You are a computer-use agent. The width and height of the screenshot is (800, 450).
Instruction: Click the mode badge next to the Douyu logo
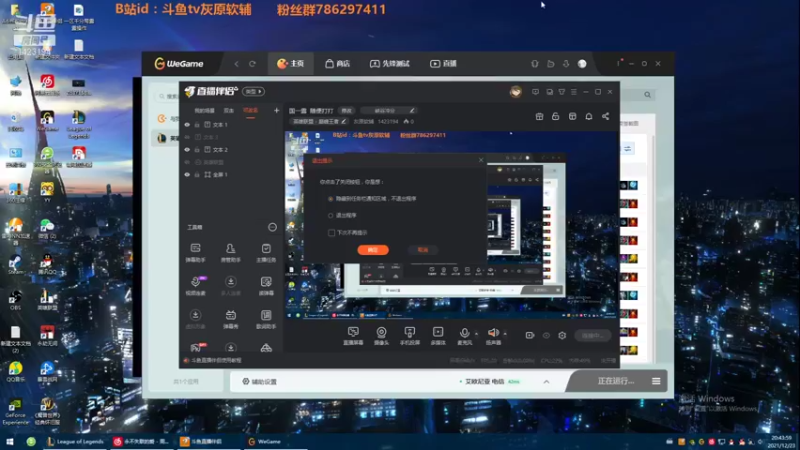pyautogui.click(x=253, y=91)
